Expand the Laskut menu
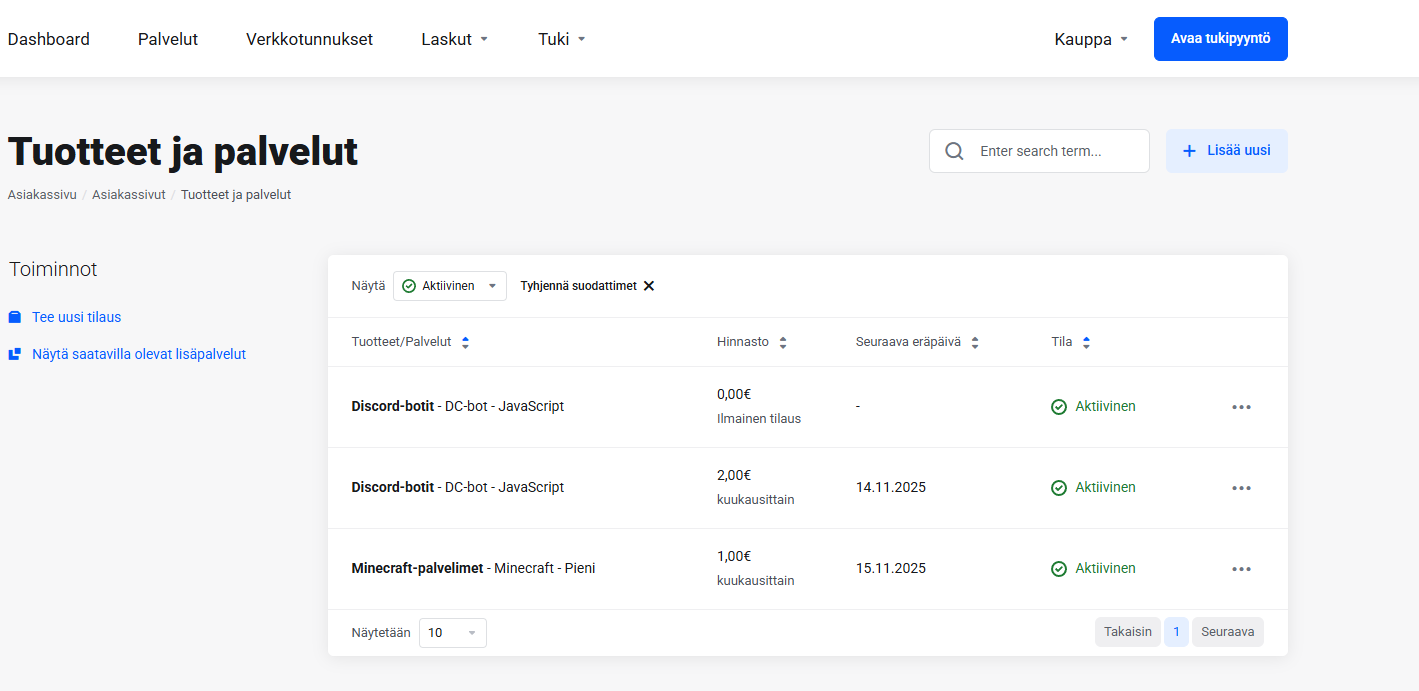 tap(454, 39)
